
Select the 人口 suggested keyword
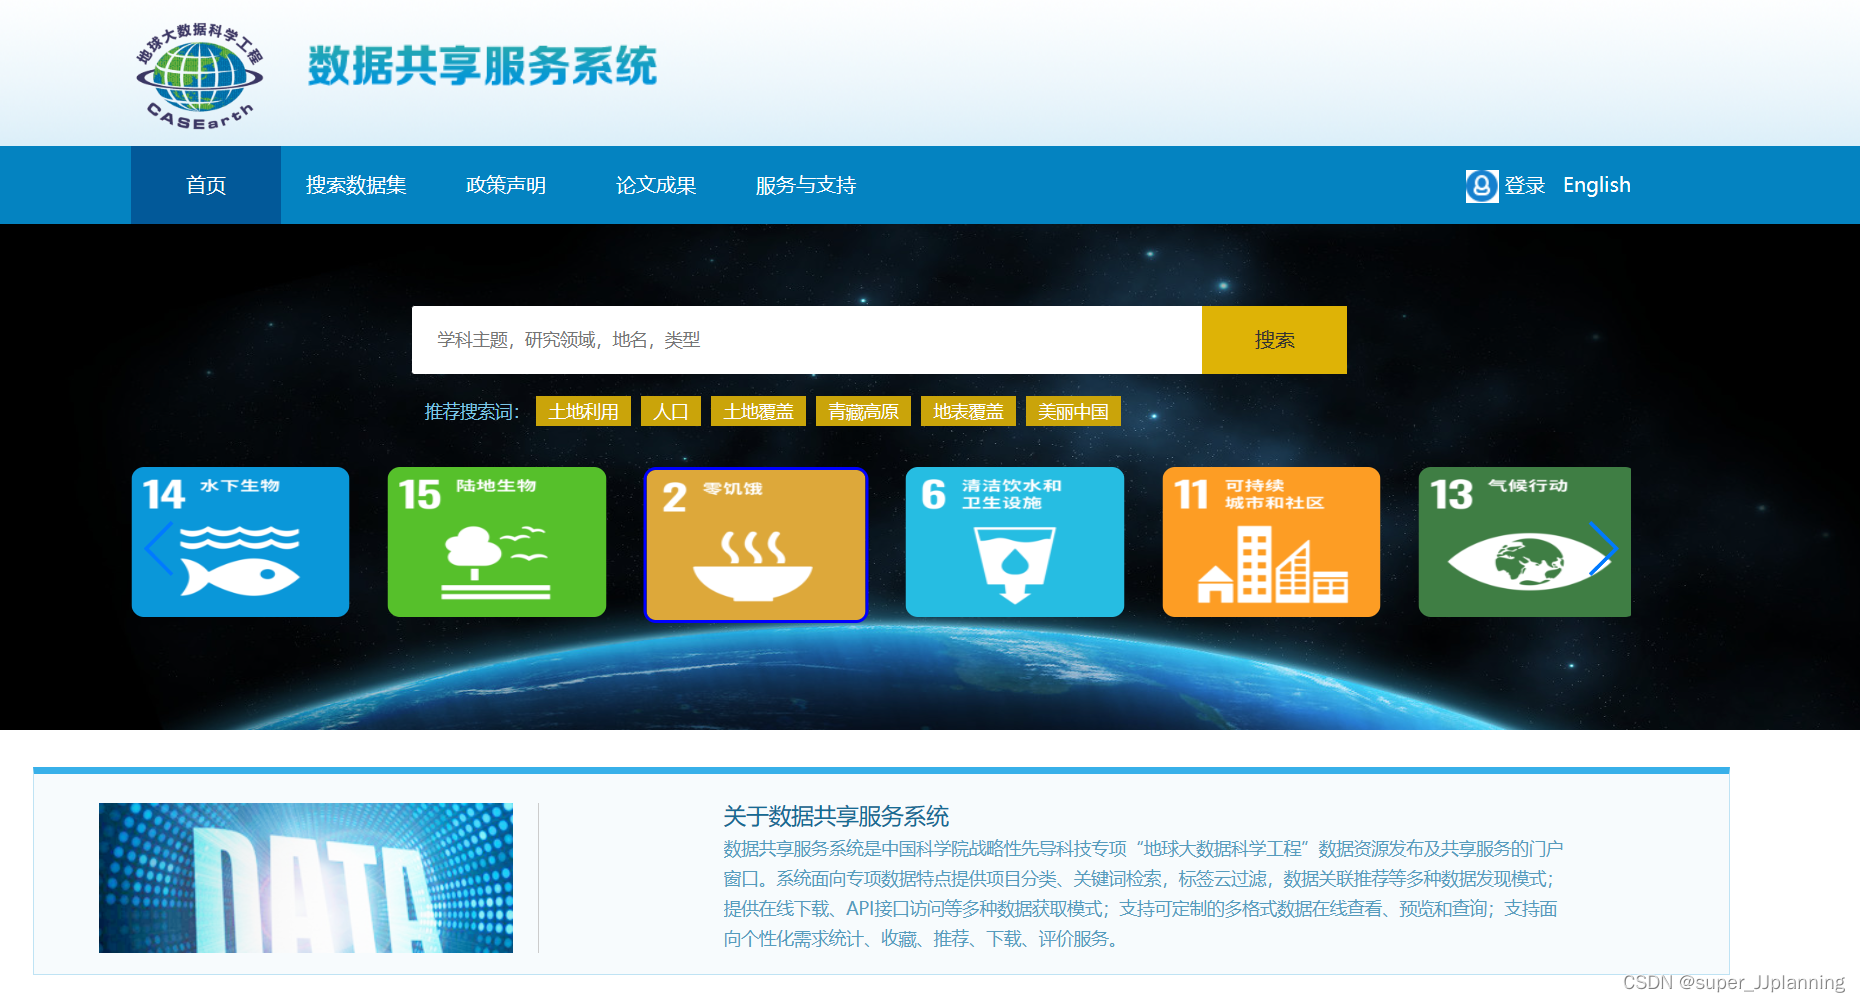(671, 411)
